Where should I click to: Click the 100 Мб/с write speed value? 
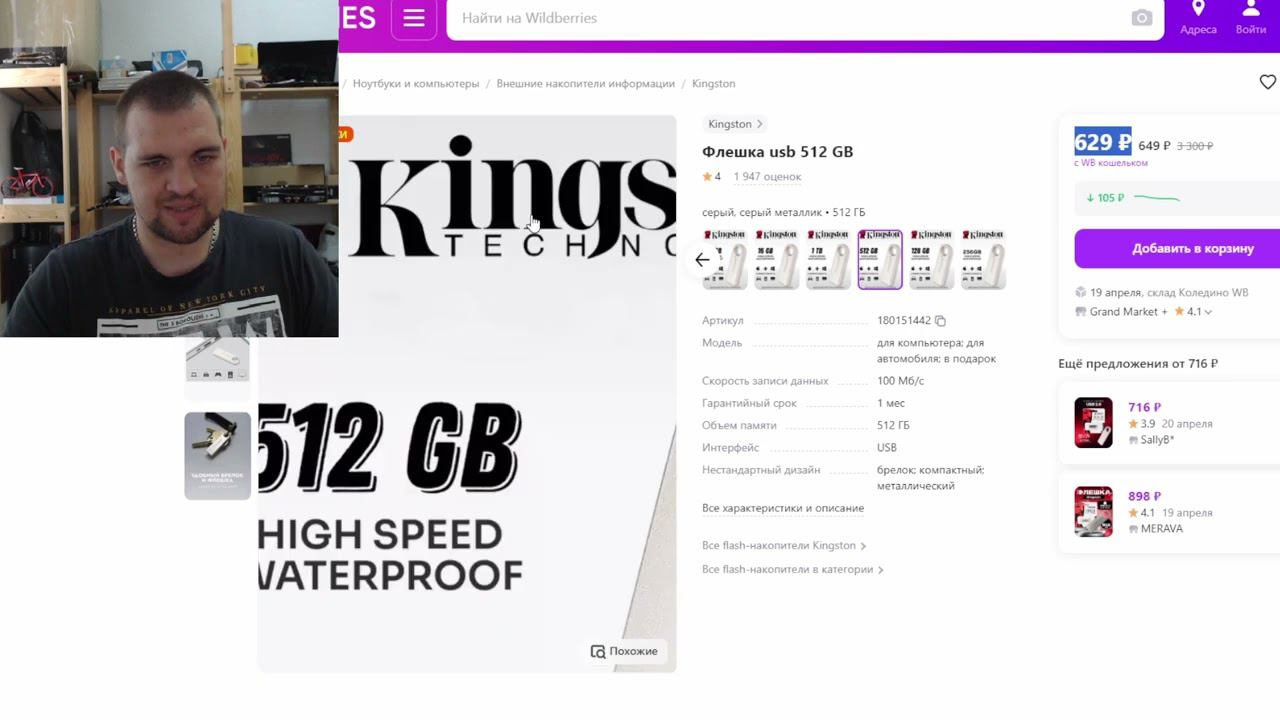tap(900, 381)
